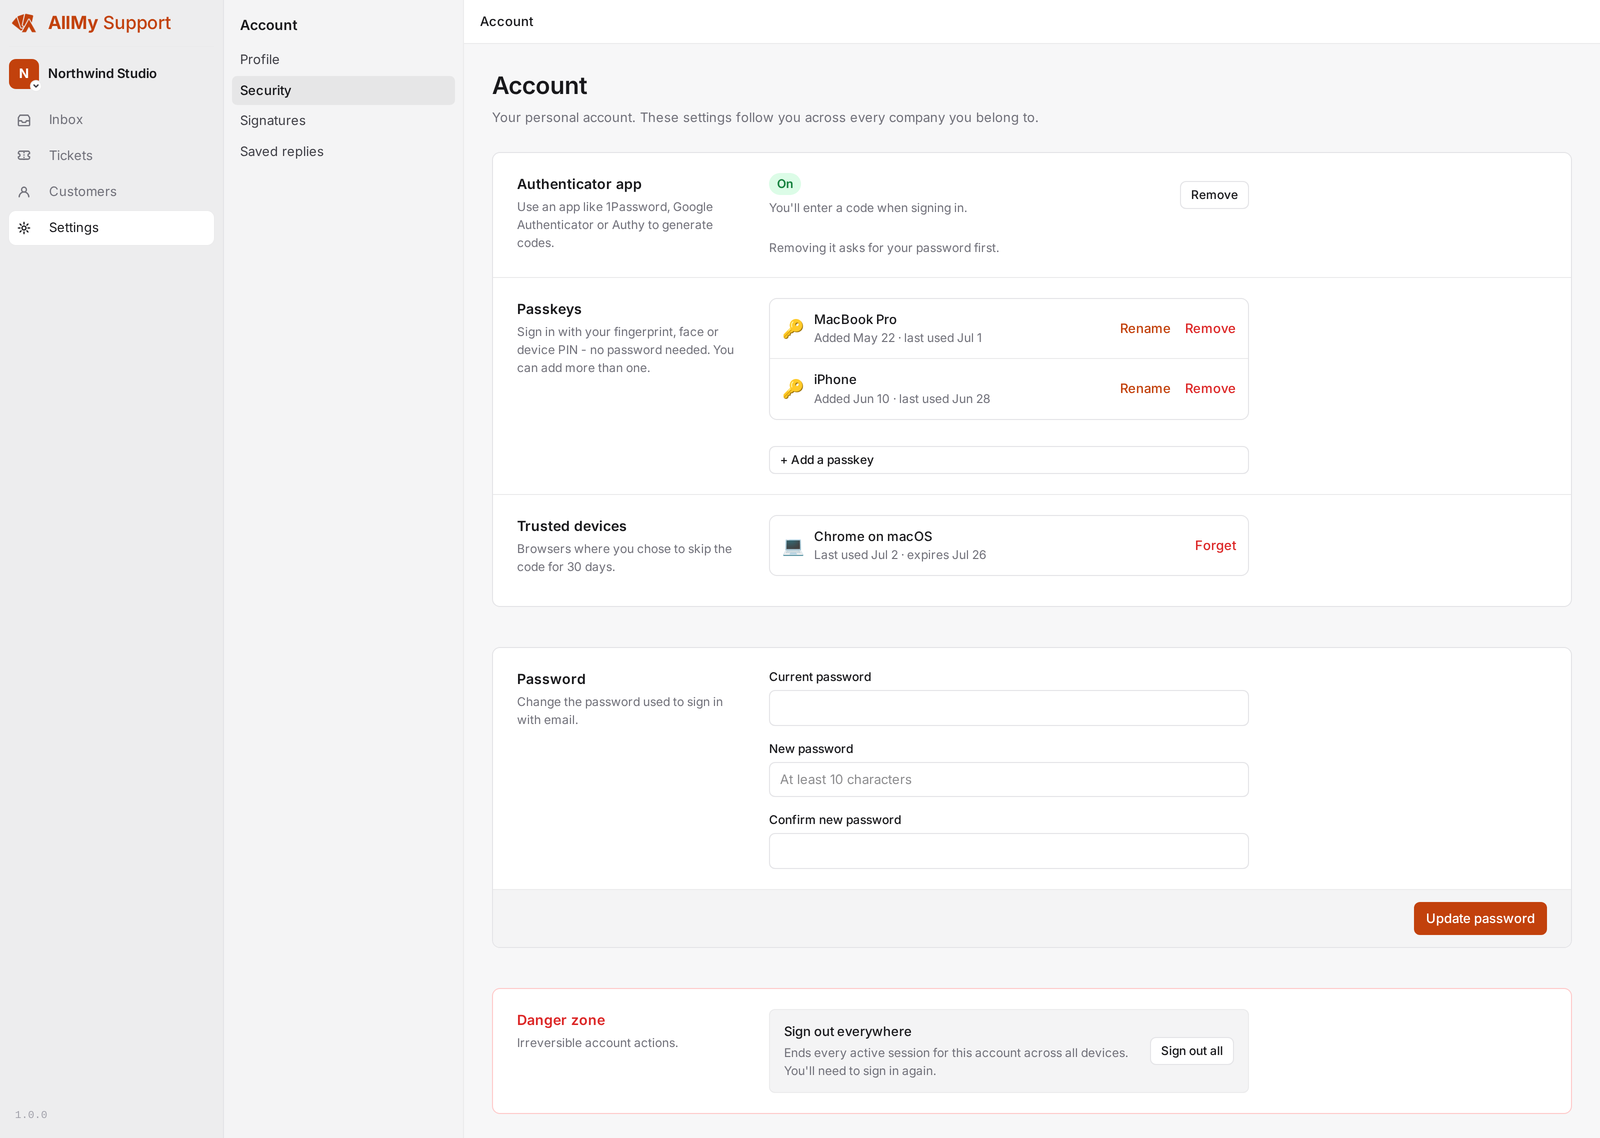Viewport: 1600px width, 1138px height.
Task: Click the Account breadcrumb in top bar
Action: pos(507,22)
